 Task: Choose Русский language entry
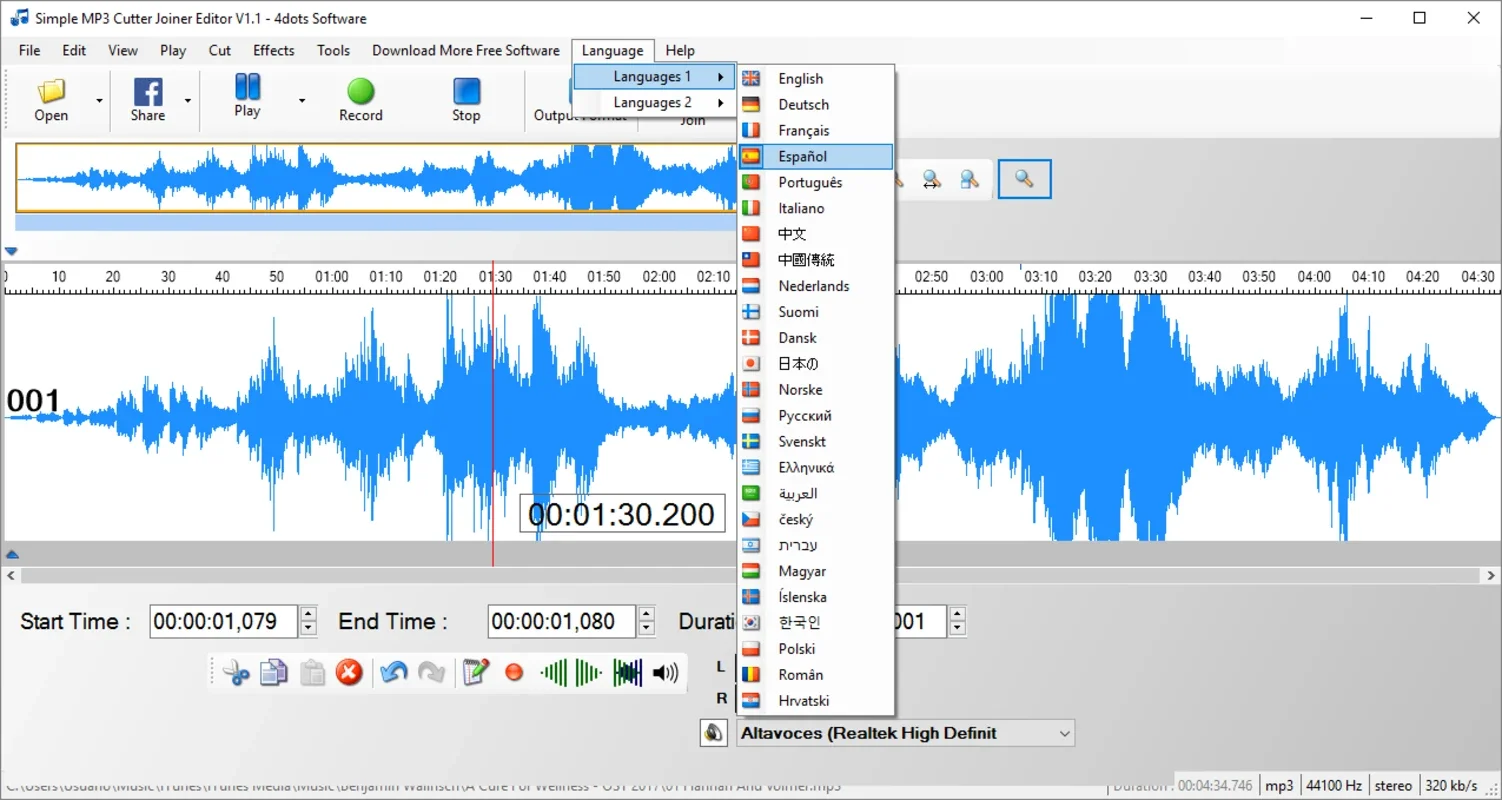[x=816, y=416]
